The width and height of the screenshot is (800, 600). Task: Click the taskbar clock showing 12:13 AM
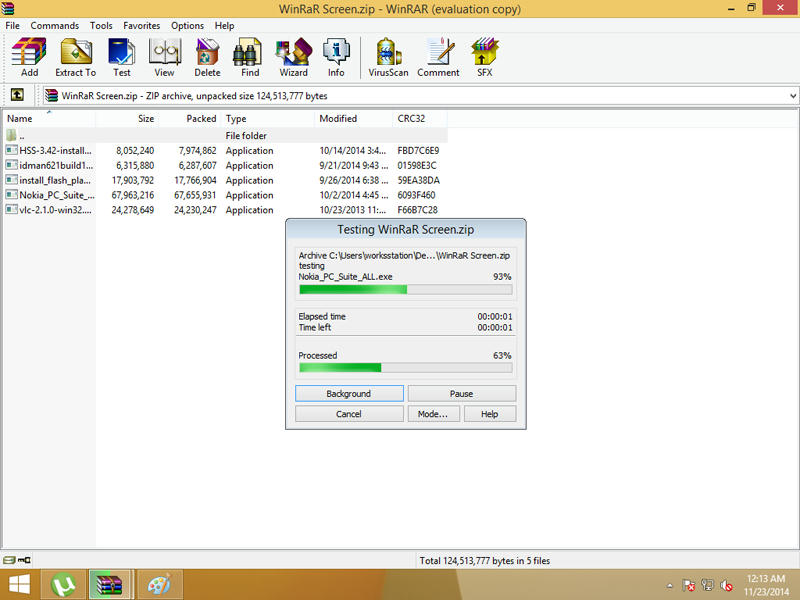click(x=766, y=585)
